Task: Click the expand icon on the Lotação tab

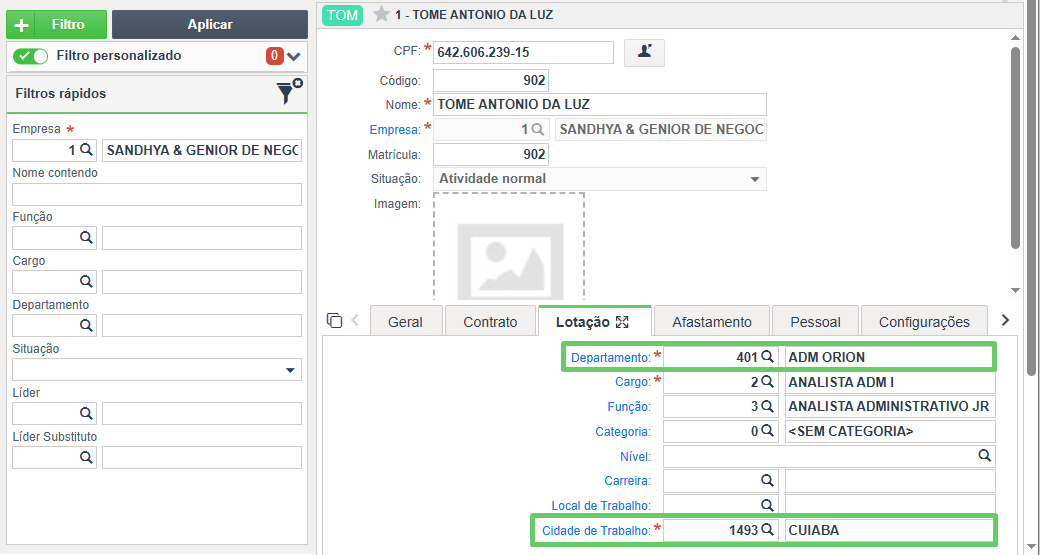Action: tap(621, 322)
